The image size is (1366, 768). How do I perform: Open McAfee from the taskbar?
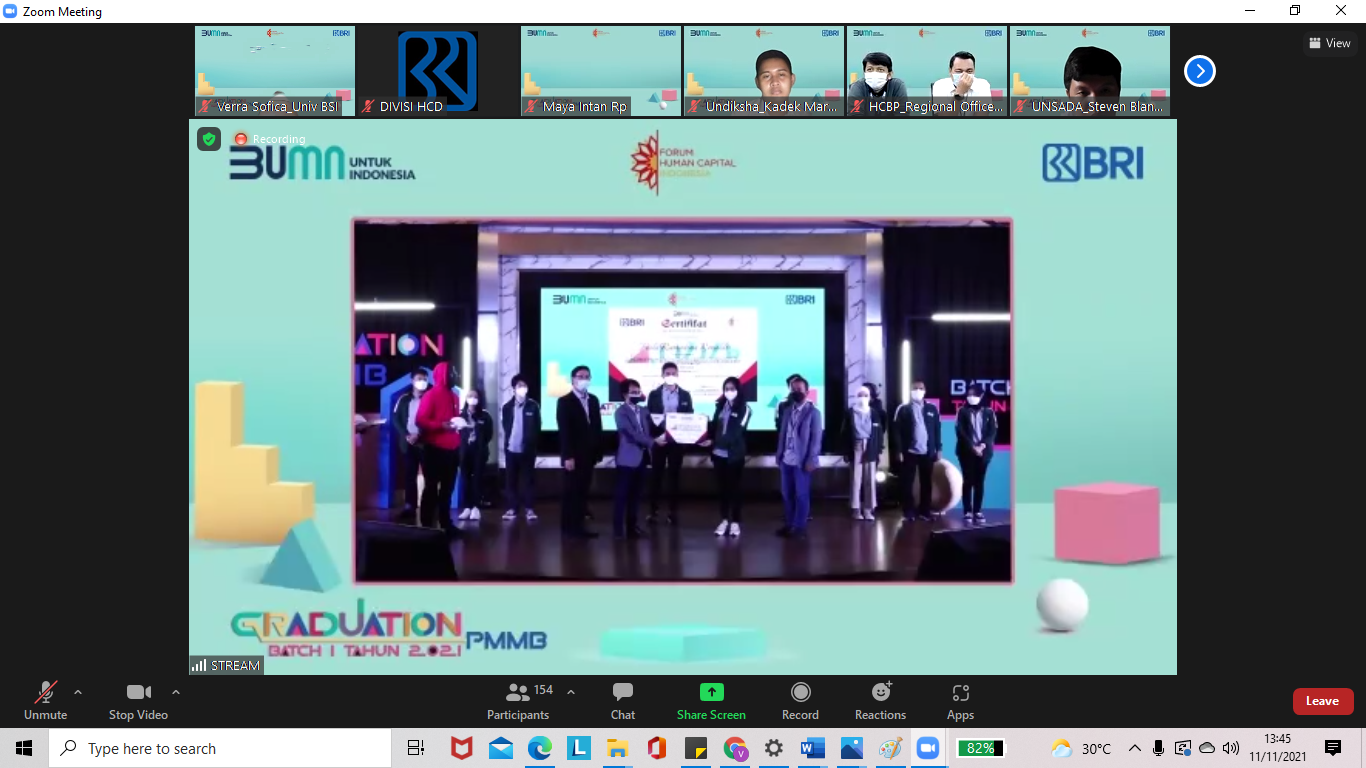point(461,748)
